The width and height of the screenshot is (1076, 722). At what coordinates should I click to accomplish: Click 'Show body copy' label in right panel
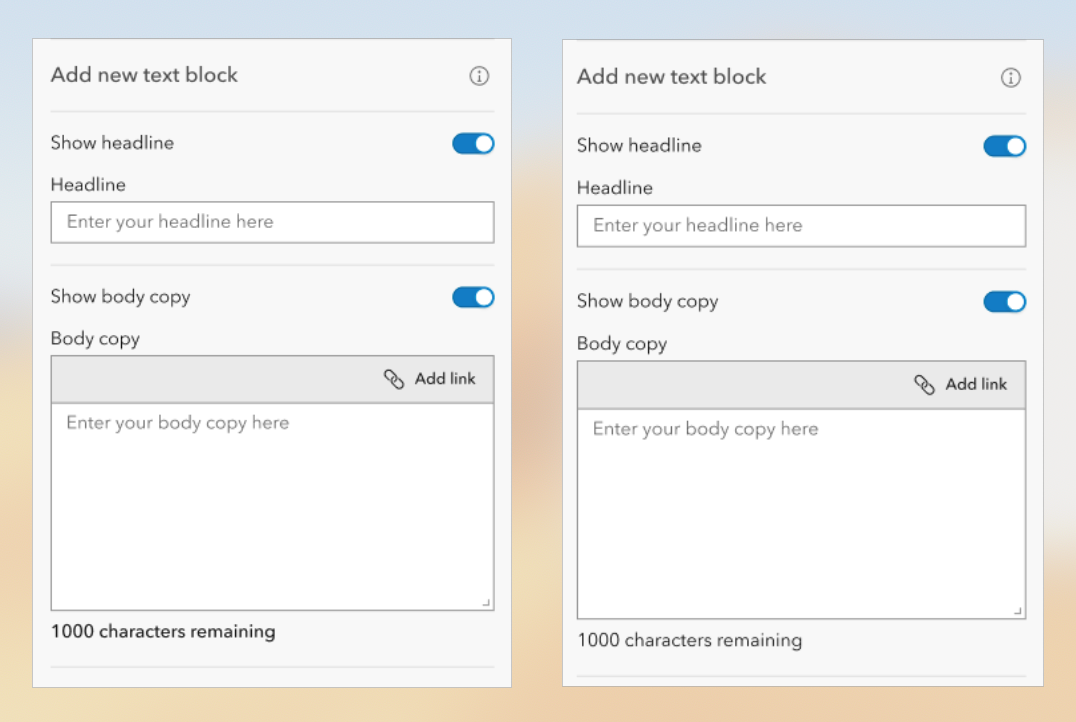648,302
